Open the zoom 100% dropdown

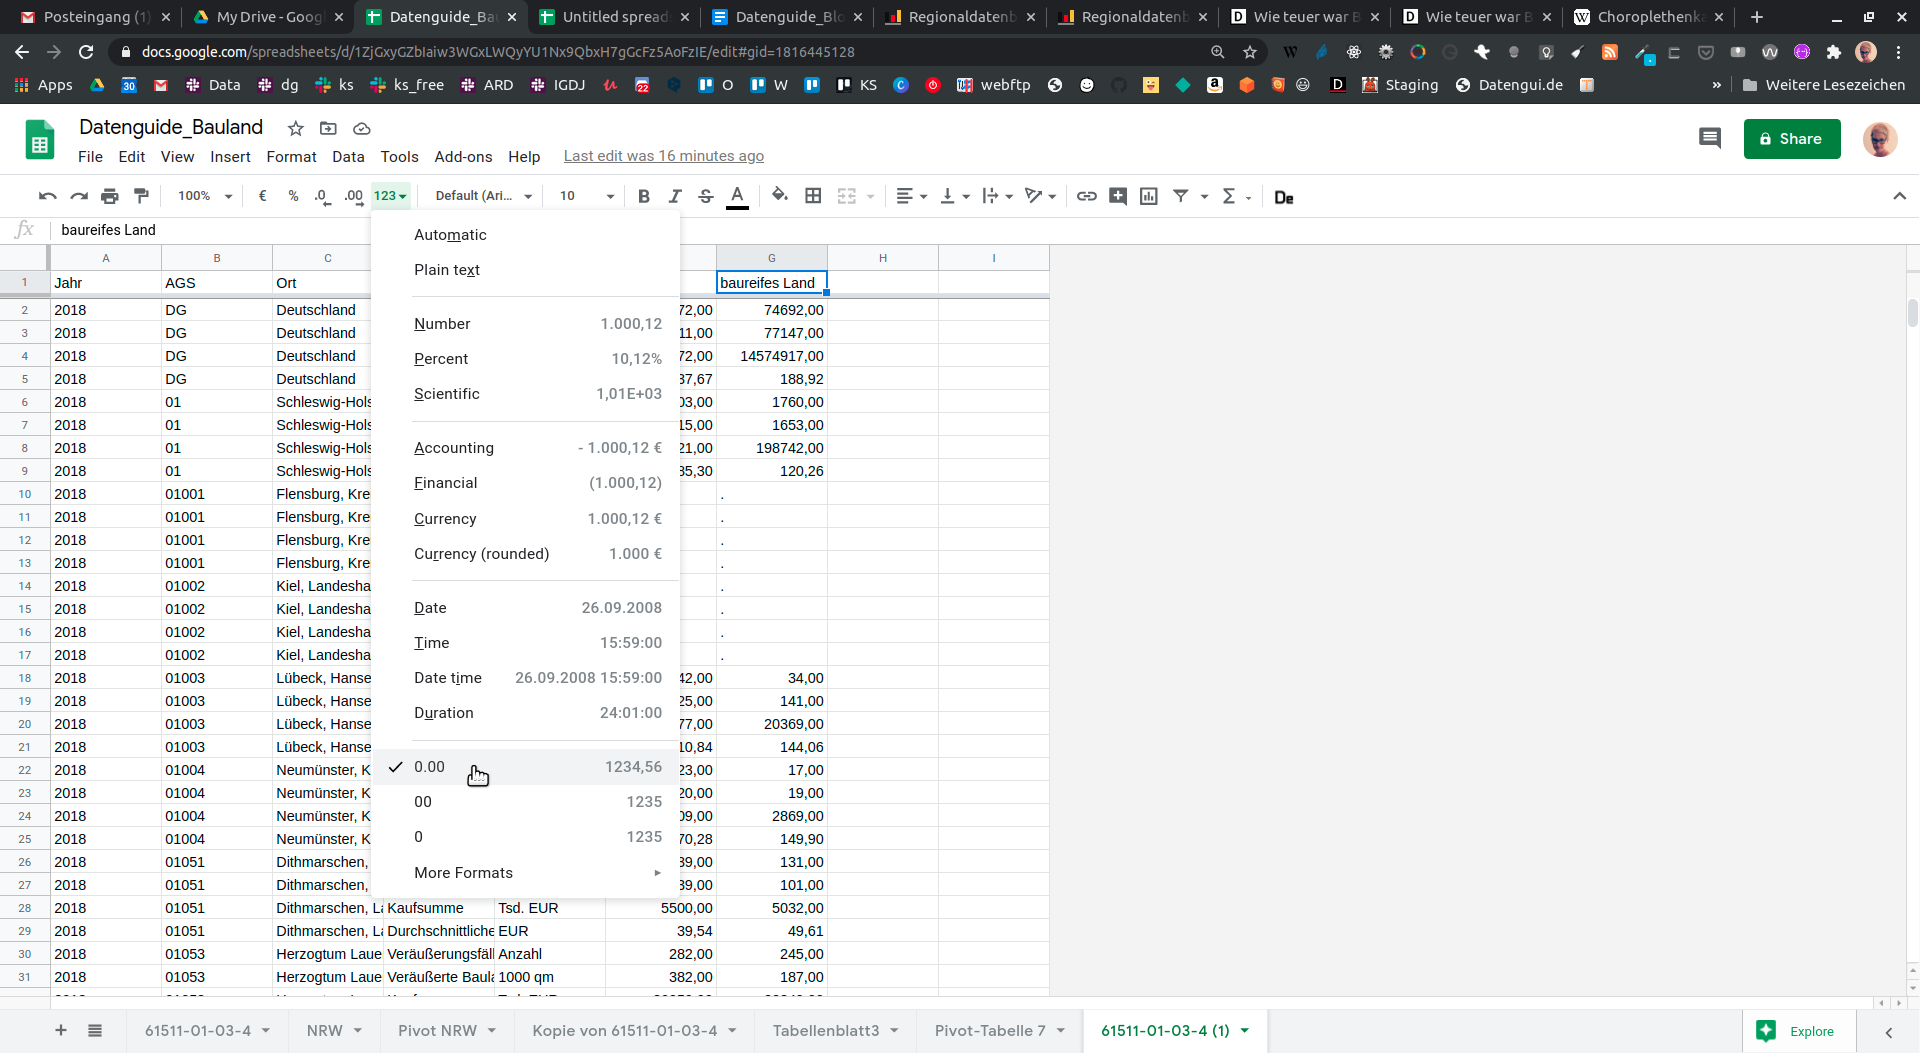(x=204, y=197)
